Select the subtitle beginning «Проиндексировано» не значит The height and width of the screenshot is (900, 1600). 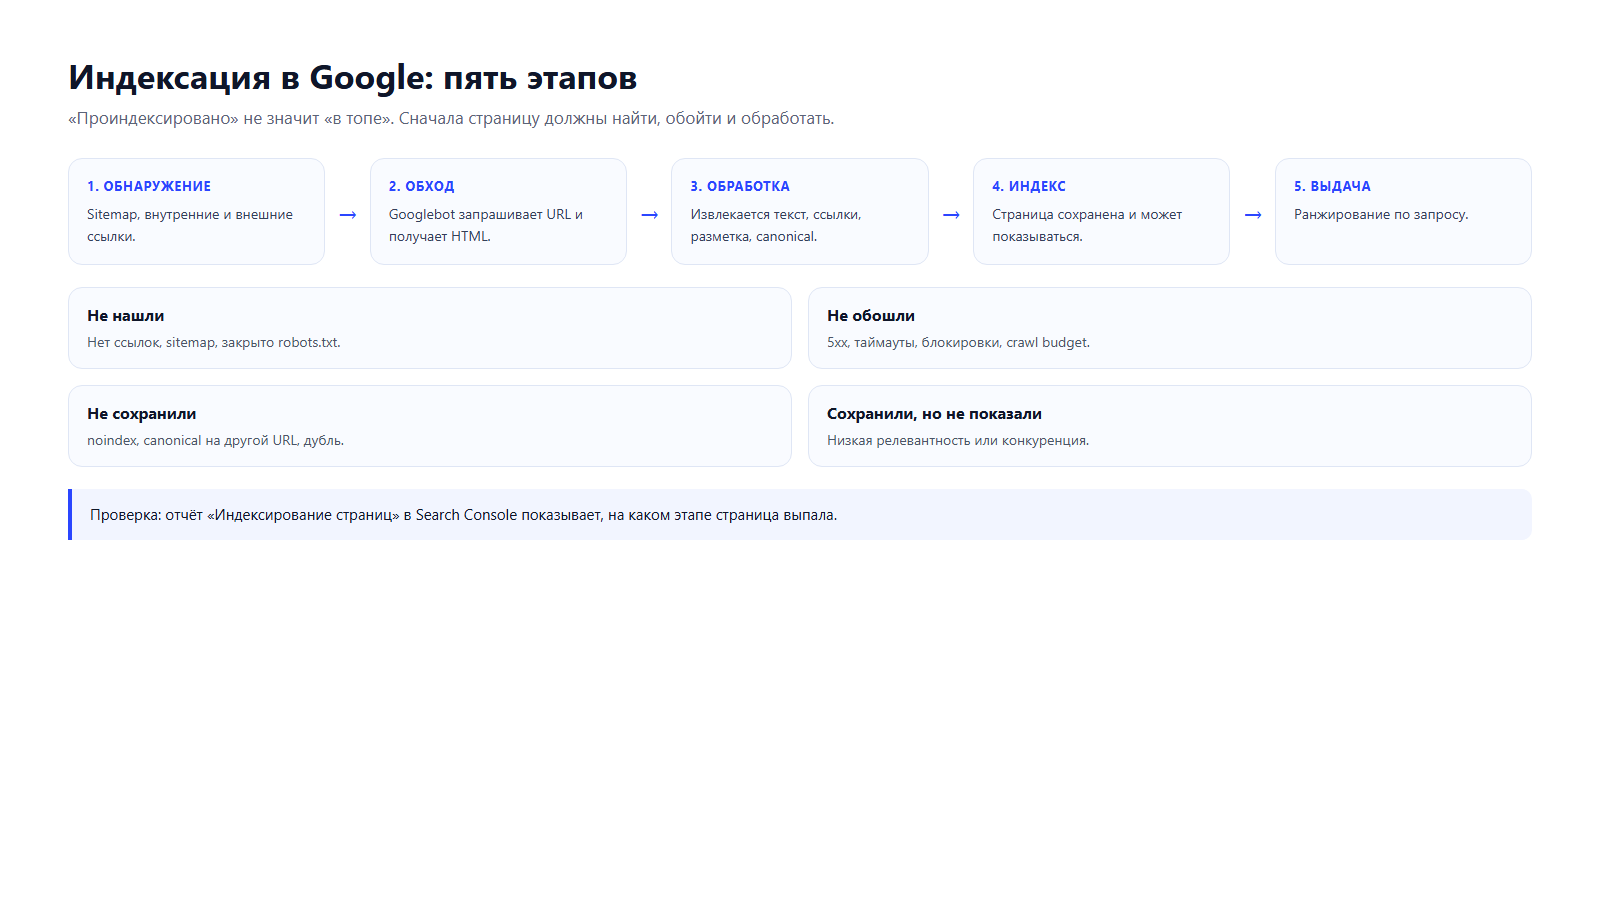451,118
